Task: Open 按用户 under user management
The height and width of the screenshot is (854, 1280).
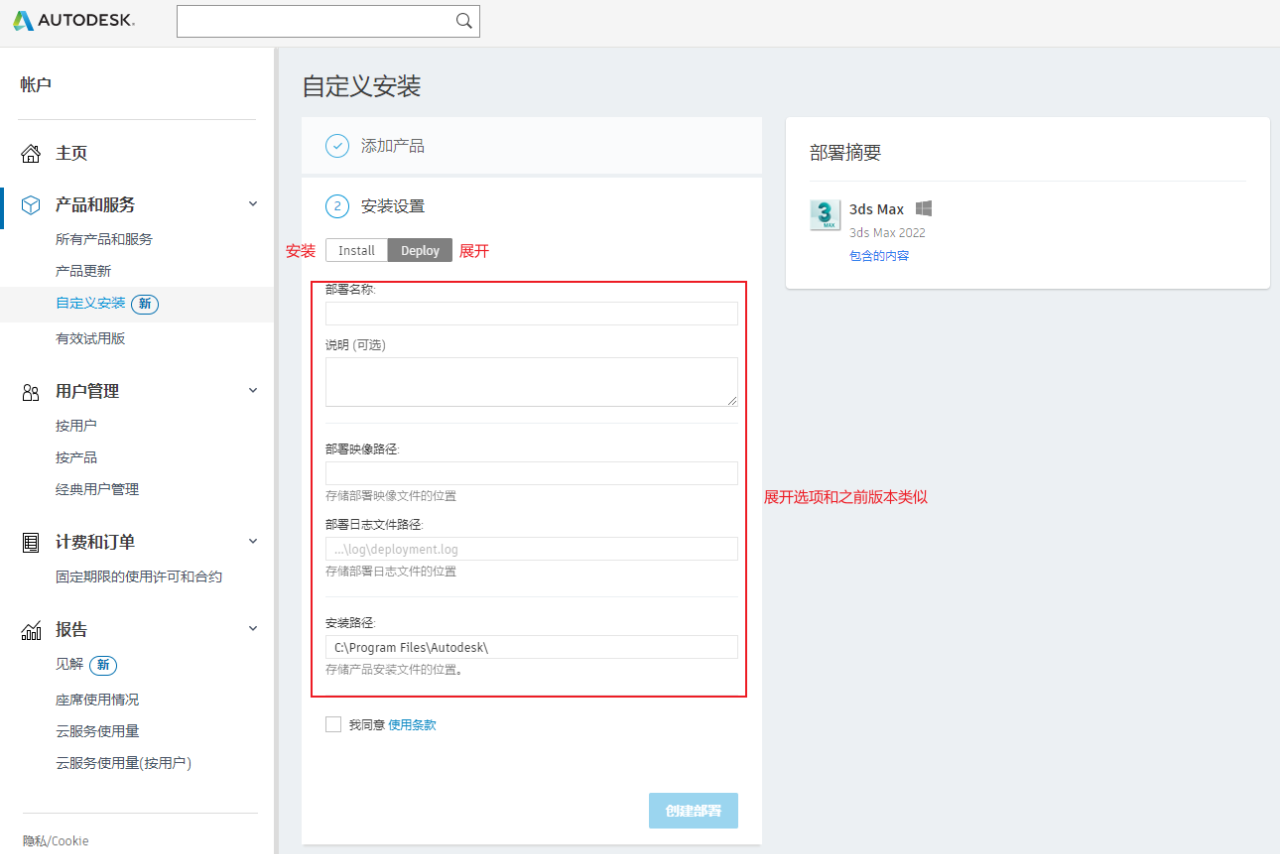Action: coord(76,426)
